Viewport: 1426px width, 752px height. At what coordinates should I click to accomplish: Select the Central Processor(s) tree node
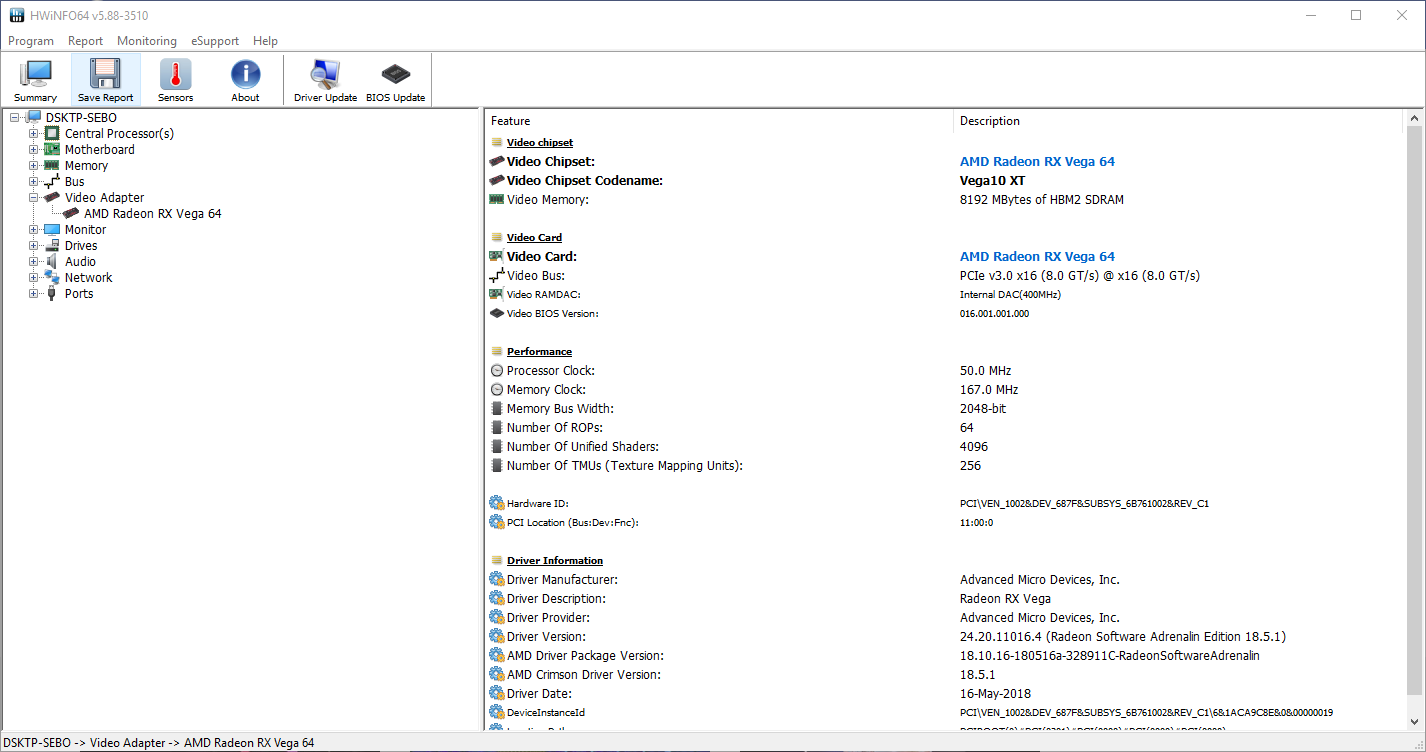pyautogui.click(x=119, y=134)
